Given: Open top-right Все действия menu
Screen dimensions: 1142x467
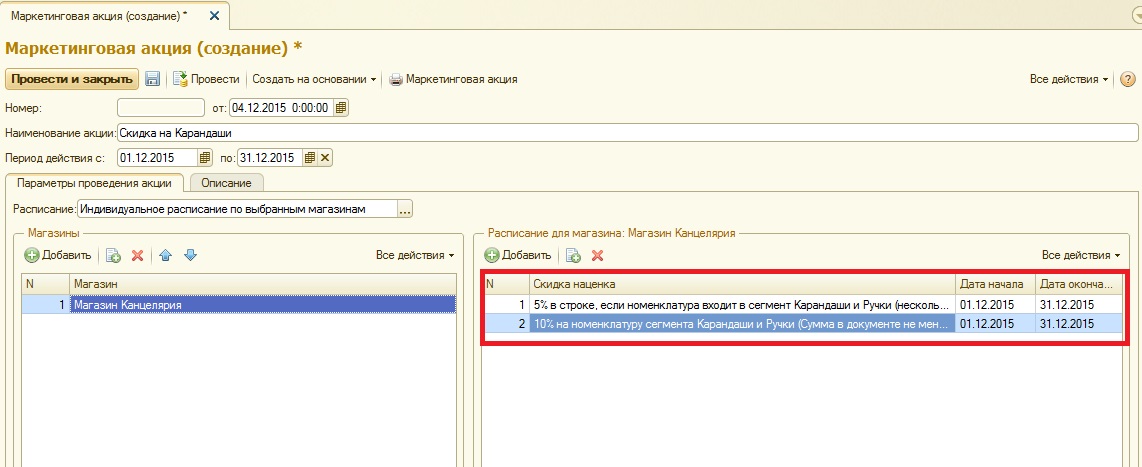Looking at the screenshot, I should (1068, 79).
